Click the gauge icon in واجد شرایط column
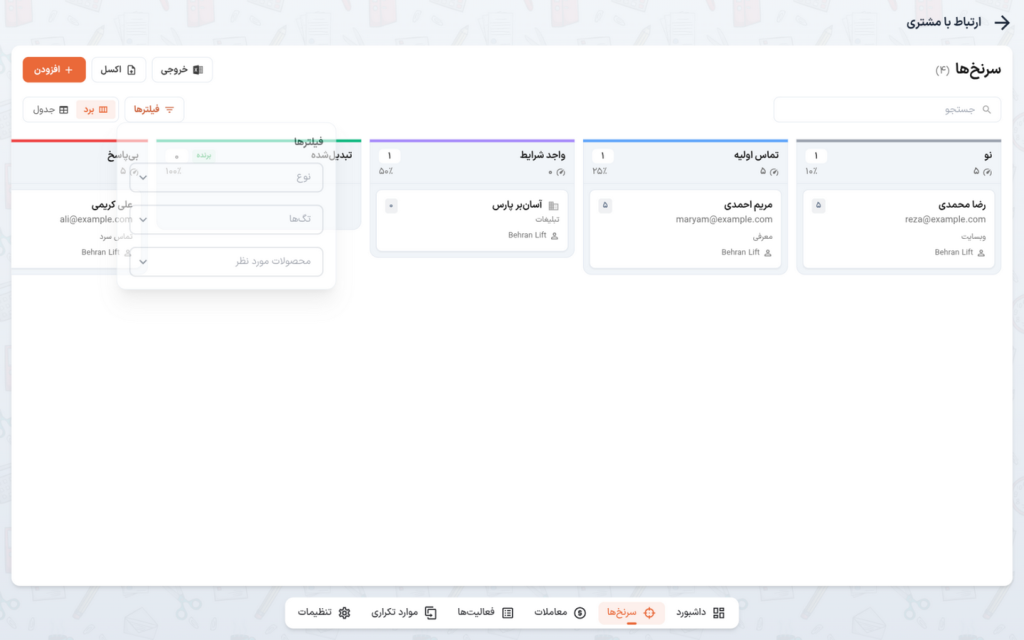The image size is (1024, 640). click(x=560, y=172)
